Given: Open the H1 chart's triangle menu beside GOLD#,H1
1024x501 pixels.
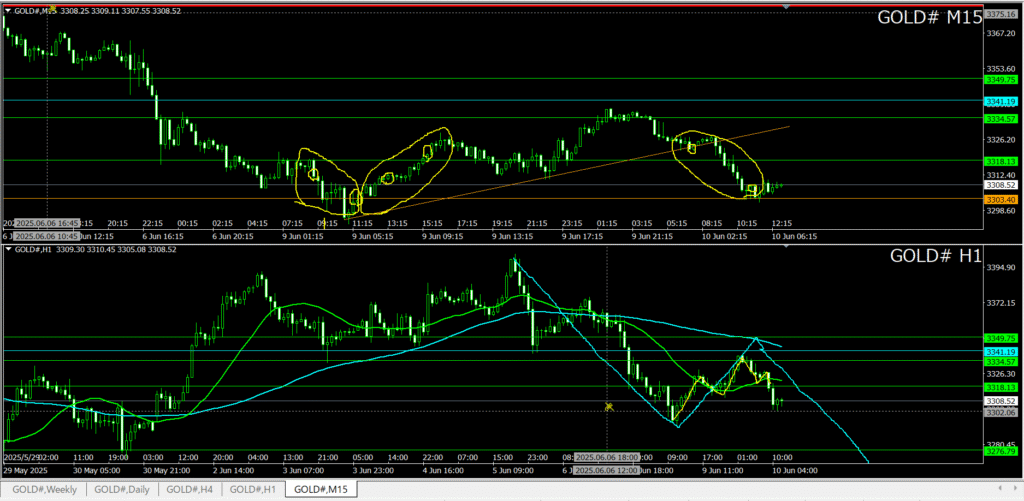Looking at the screenshot, I should click(x=8, y=249).
